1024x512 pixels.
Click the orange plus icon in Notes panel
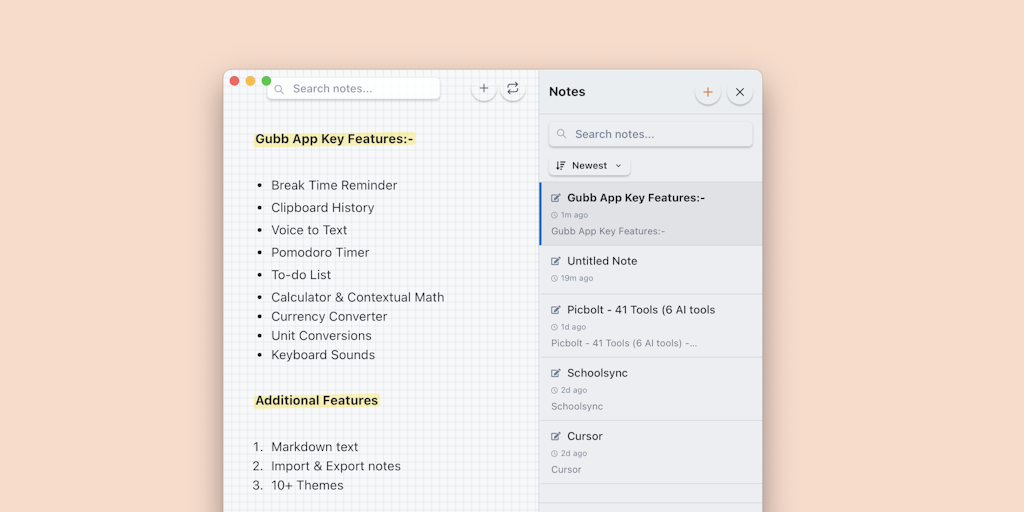coord(708,92)
